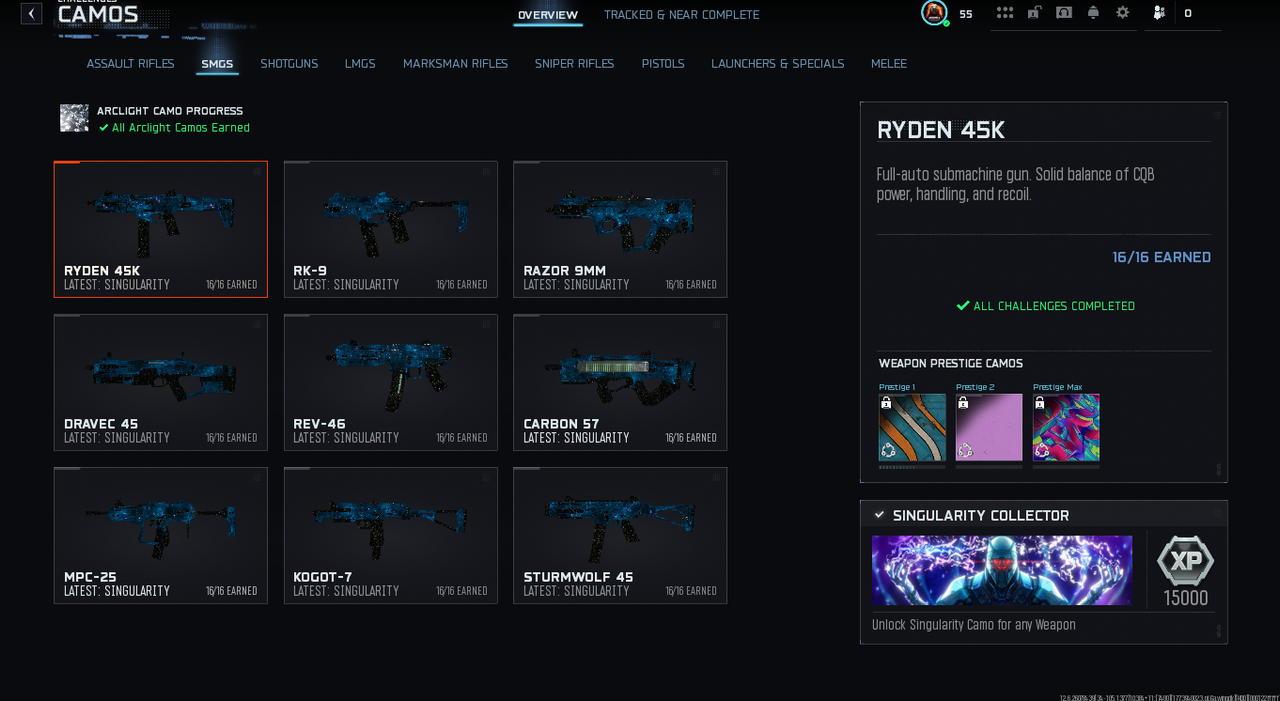The width and height of the screenshot is (1280, 701).
Task: Select the REV-46 weapon card
Action: click(x=391, y=382)
